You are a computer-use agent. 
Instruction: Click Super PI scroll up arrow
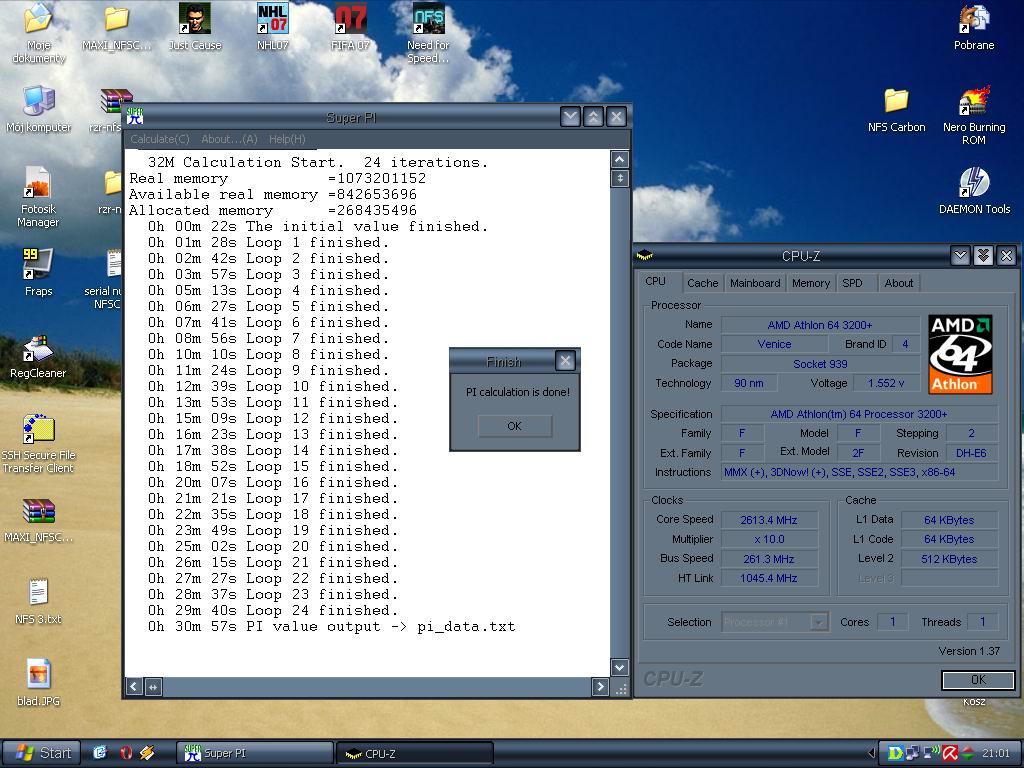(619, 159)
